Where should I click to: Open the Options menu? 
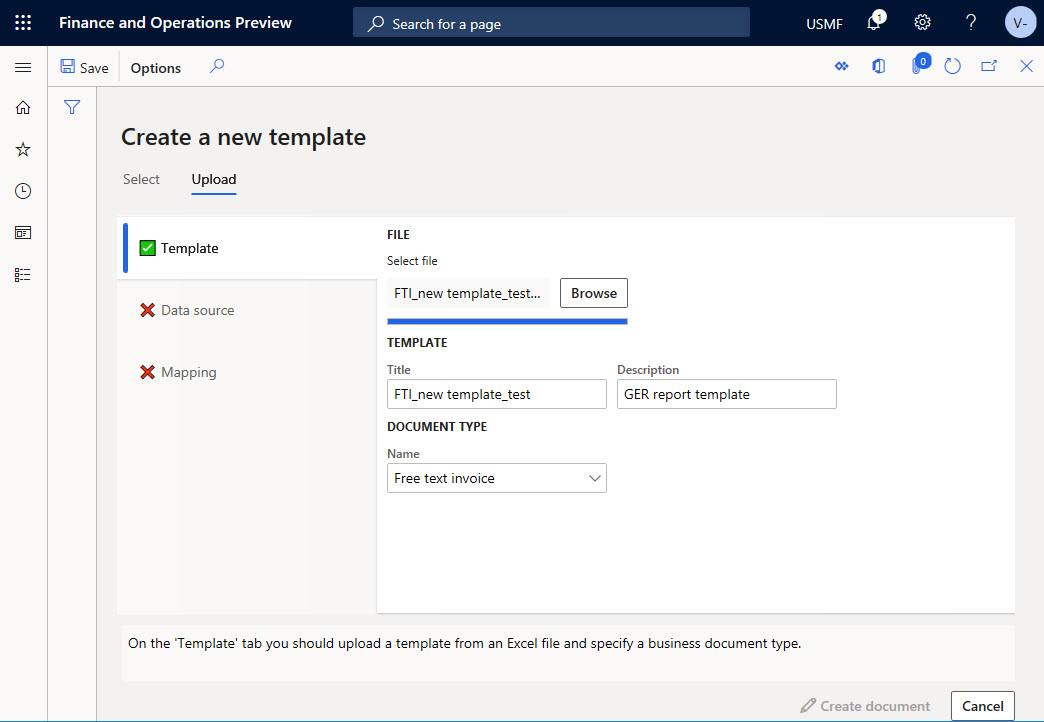156,68
